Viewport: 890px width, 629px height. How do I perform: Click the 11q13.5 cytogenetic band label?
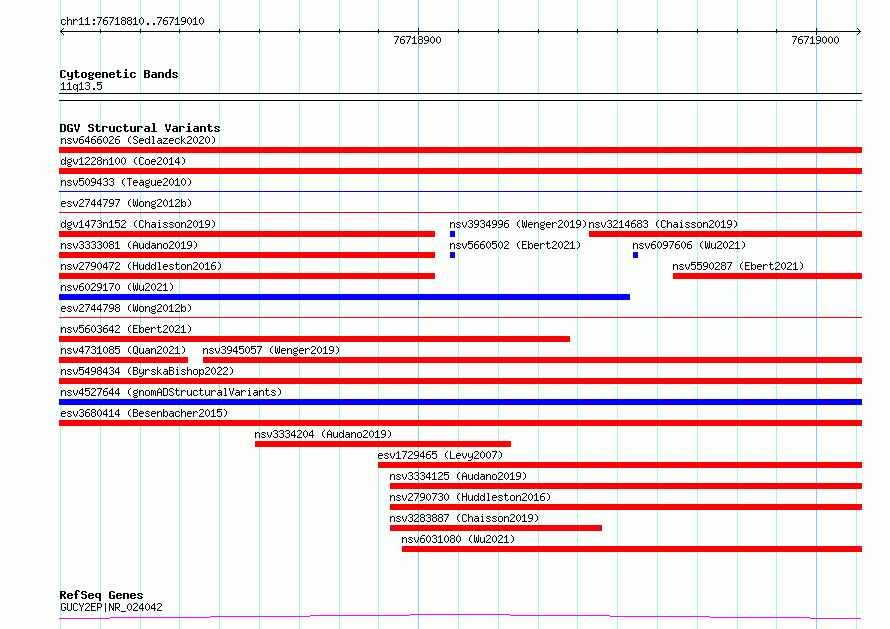pyautogui.click(x=81, y=86)
